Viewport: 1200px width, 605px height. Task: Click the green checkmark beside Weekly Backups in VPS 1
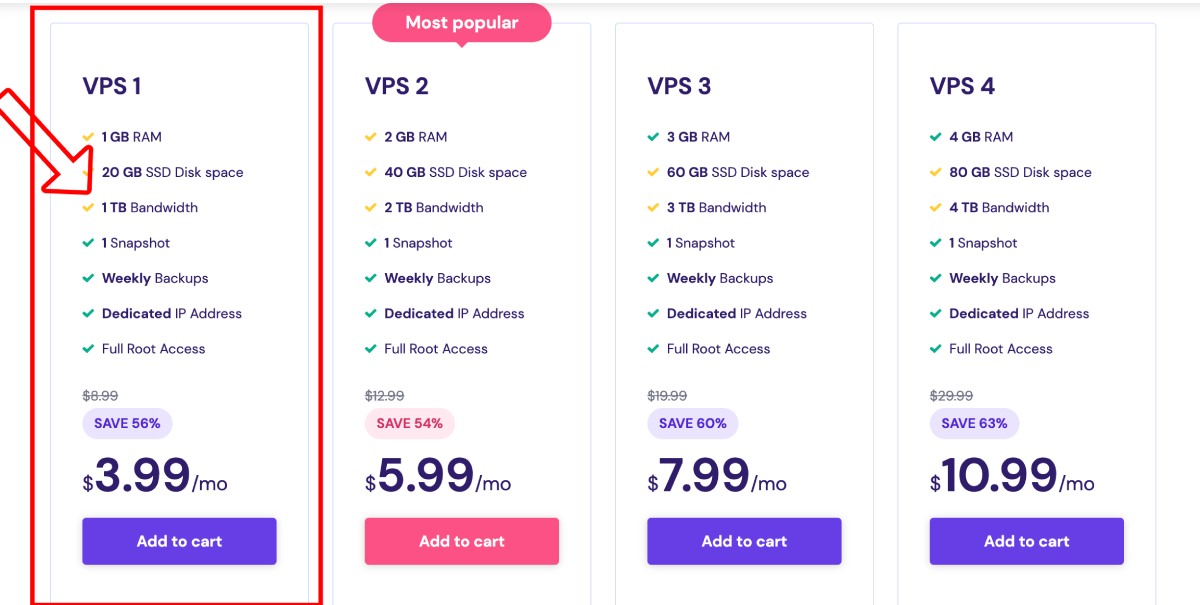(x=88, y=277)
